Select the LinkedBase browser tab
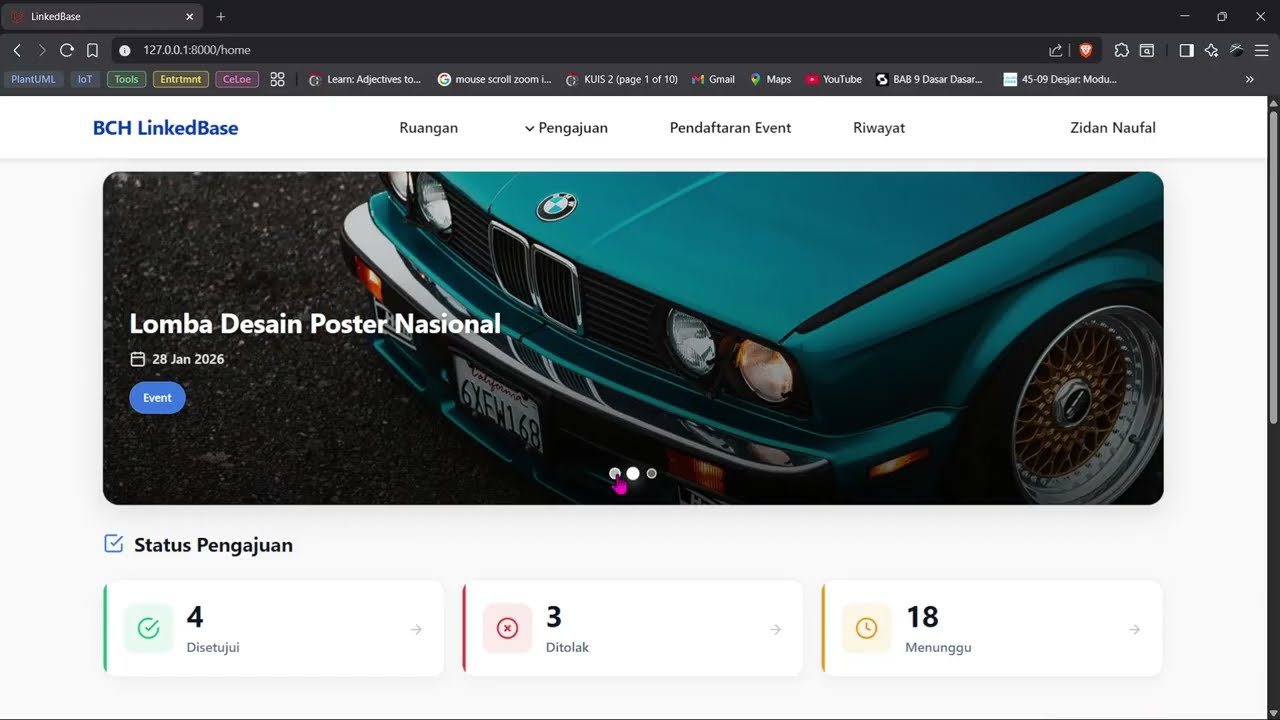 point(102,17)
